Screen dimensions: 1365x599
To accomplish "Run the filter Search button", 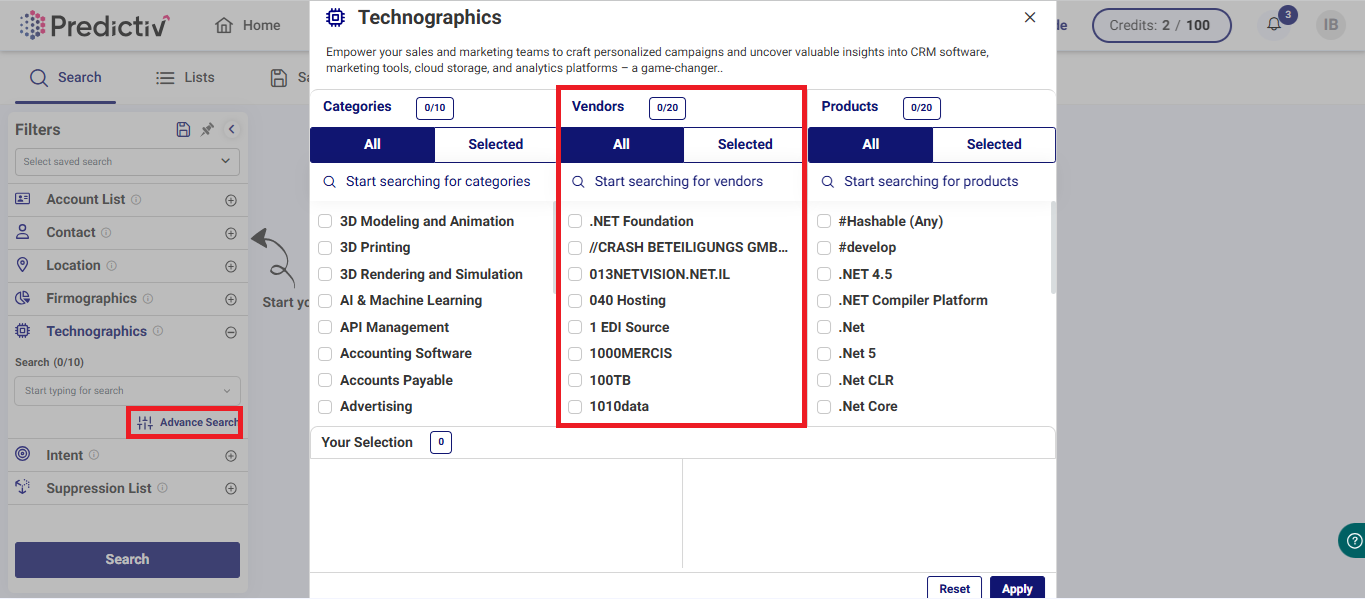I will (127, 559).
